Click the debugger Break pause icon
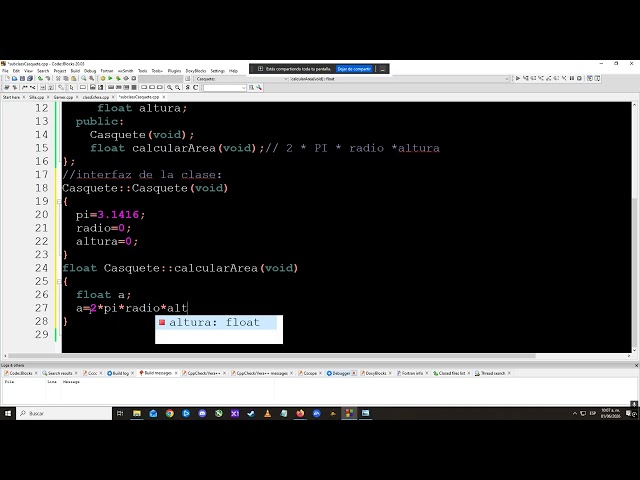Viewport: 640px width, 480px height. (572, 78)
